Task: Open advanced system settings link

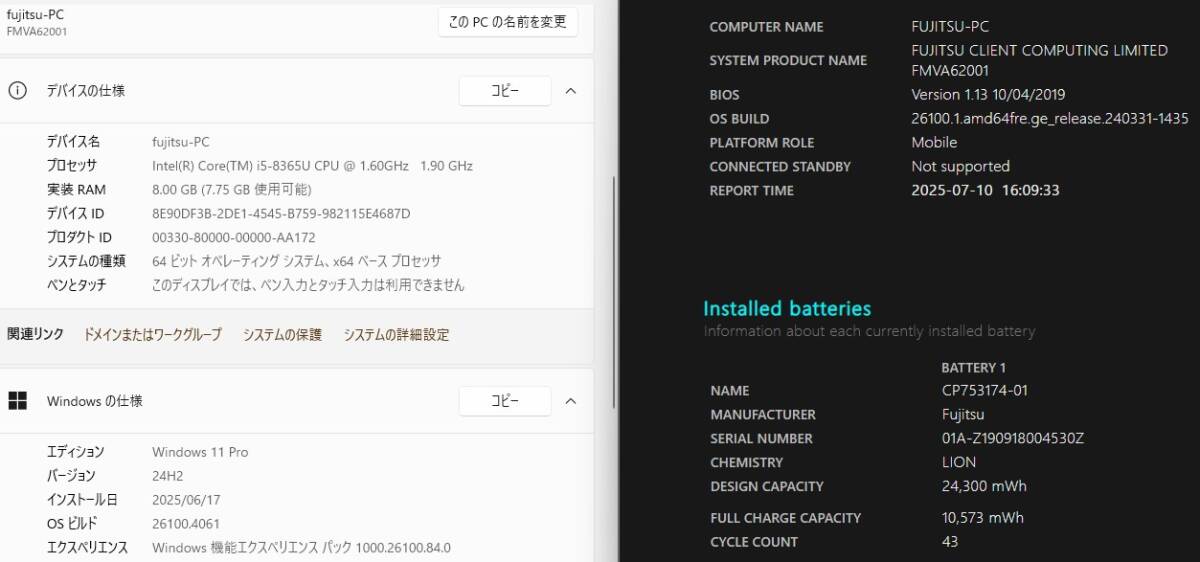Action: point(396,335)
